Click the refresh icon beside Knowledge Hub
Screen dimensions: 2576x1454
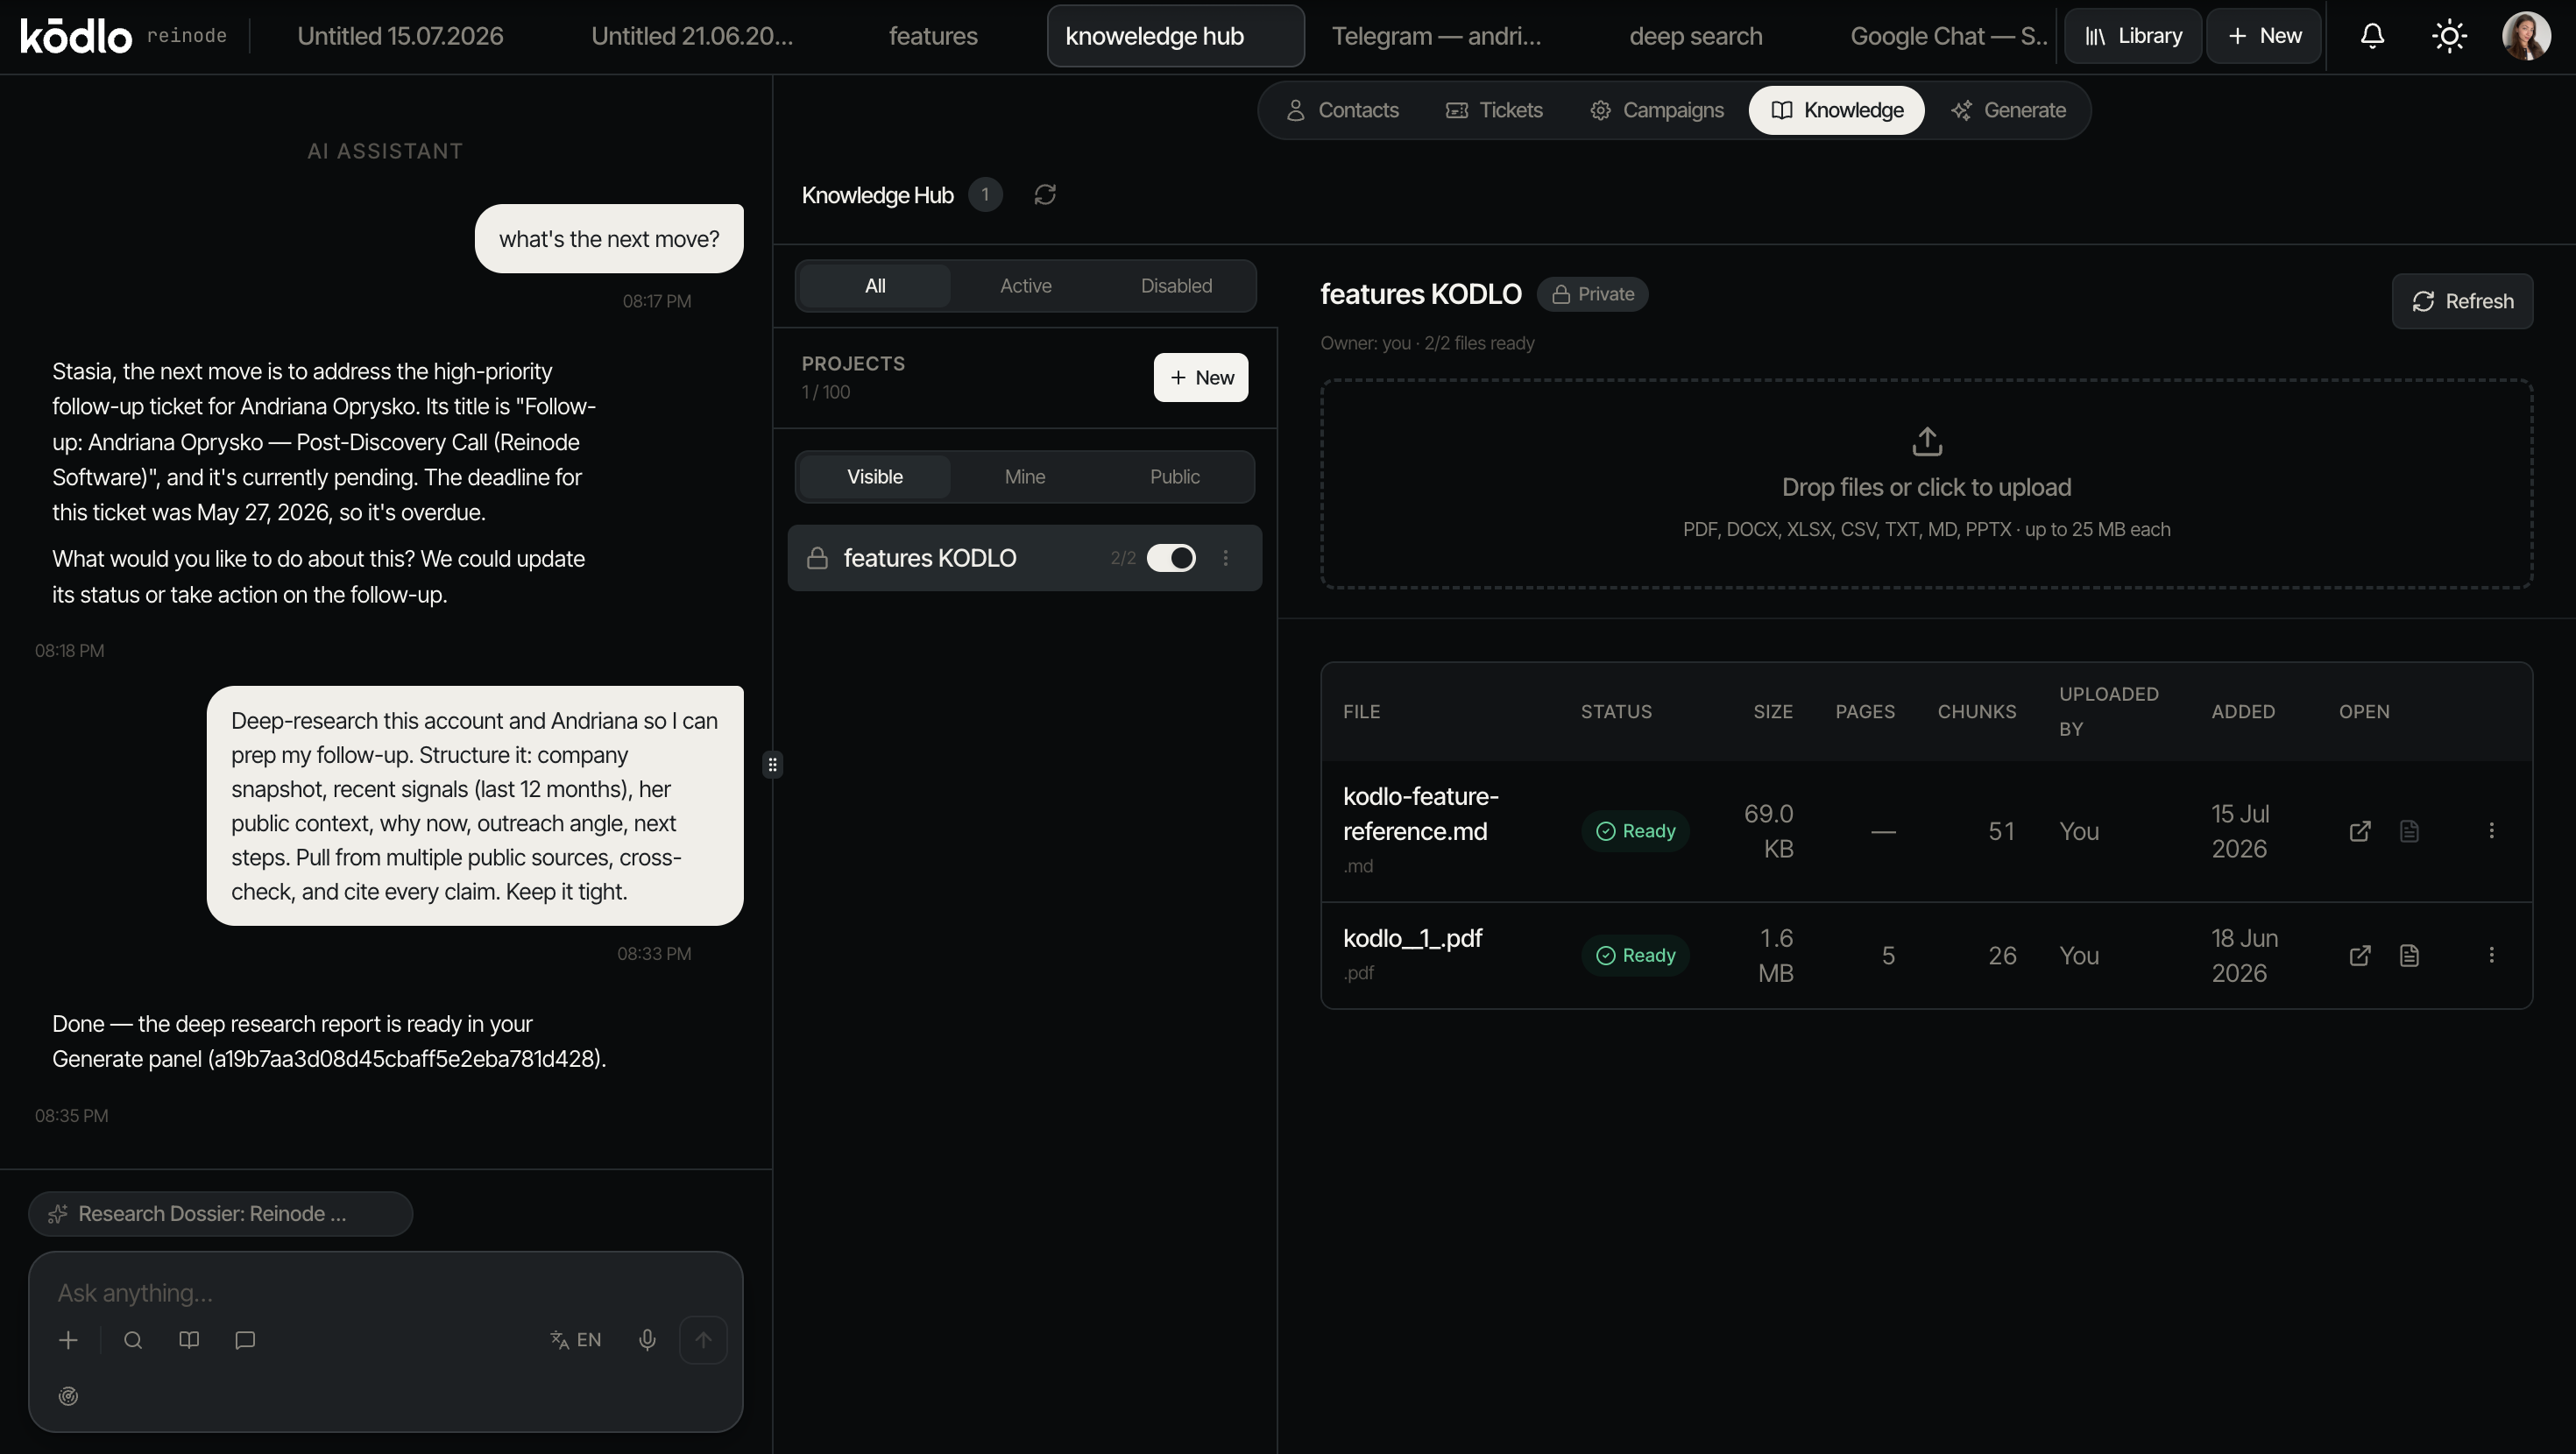1045,194
